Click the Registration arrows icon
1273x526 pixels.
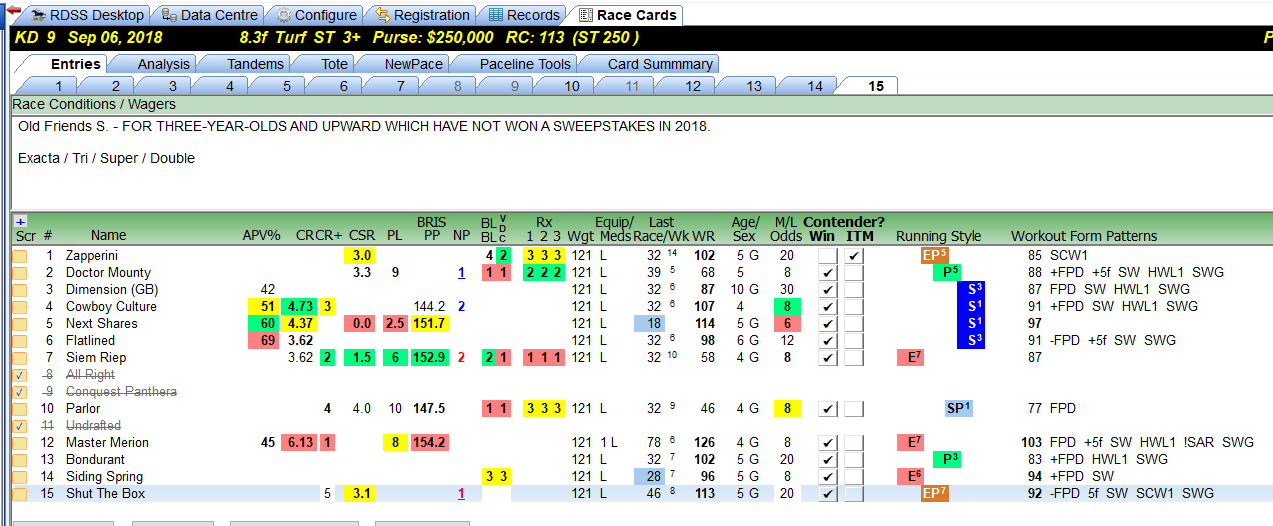(382, 15)
